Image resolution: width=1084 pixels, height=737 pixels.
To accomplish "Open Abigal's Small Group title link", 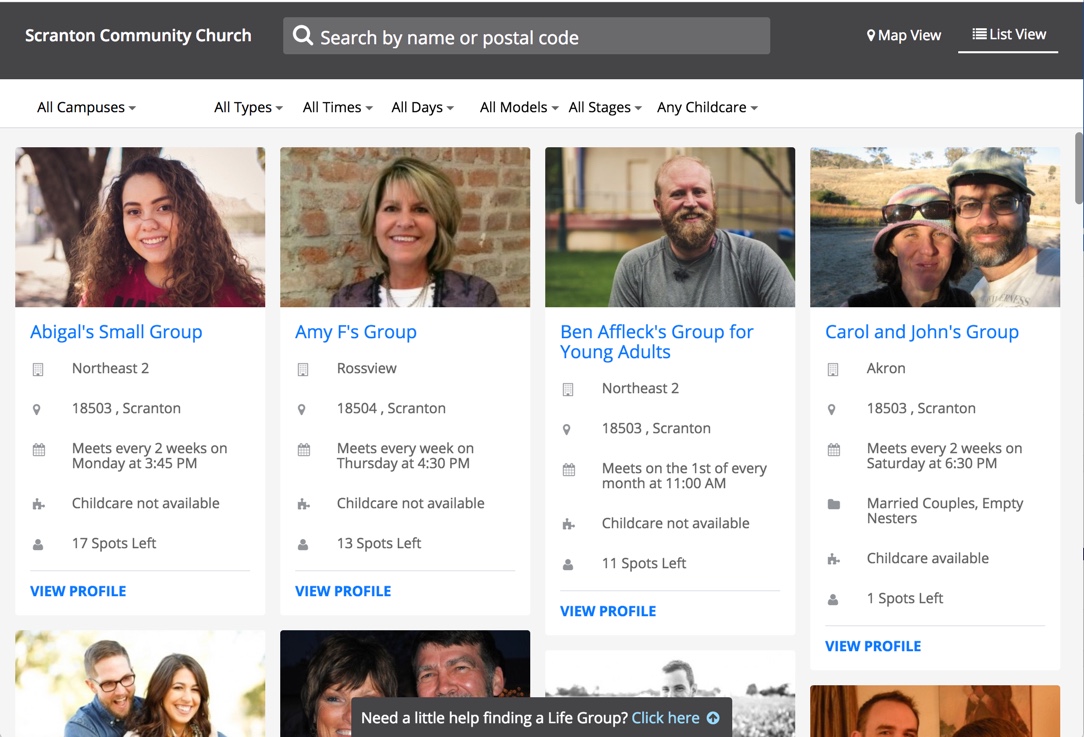I will point(116,332).
